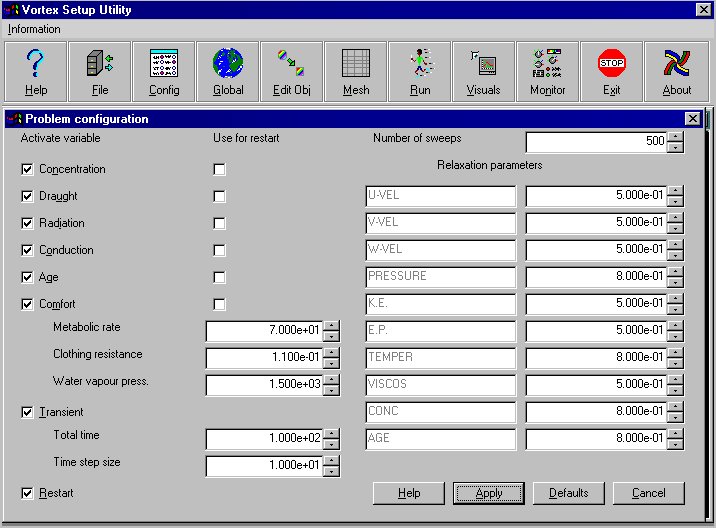
Task: Start the Run toolbar button
Action: [x=420, y=71]
